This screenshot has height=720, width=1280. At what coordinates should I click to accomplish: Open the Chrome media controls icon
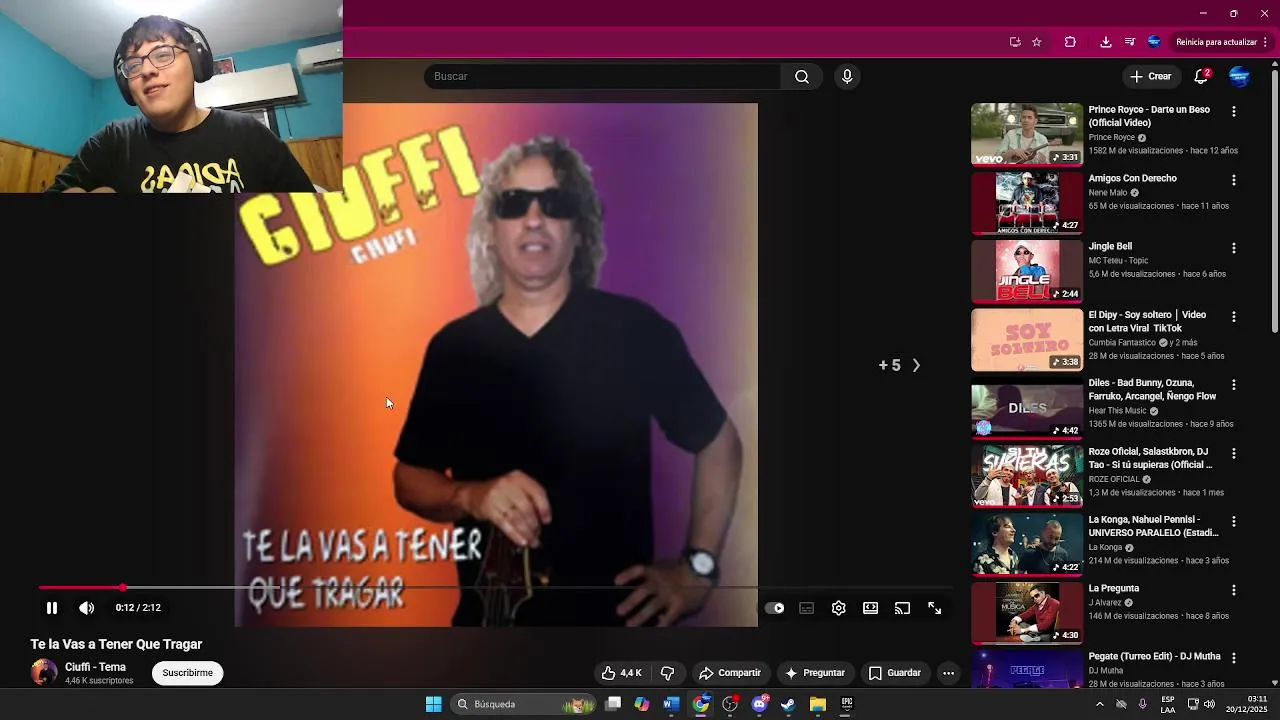[x=1130, y=42]
